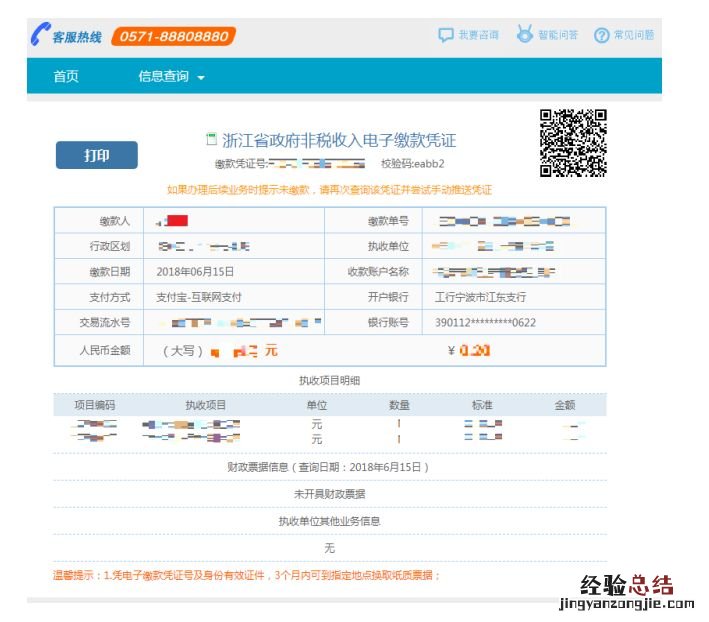Viewport: 709px width, 622px height.
Task: Click the customer hotline phone icon
Action: pos(40,35)
